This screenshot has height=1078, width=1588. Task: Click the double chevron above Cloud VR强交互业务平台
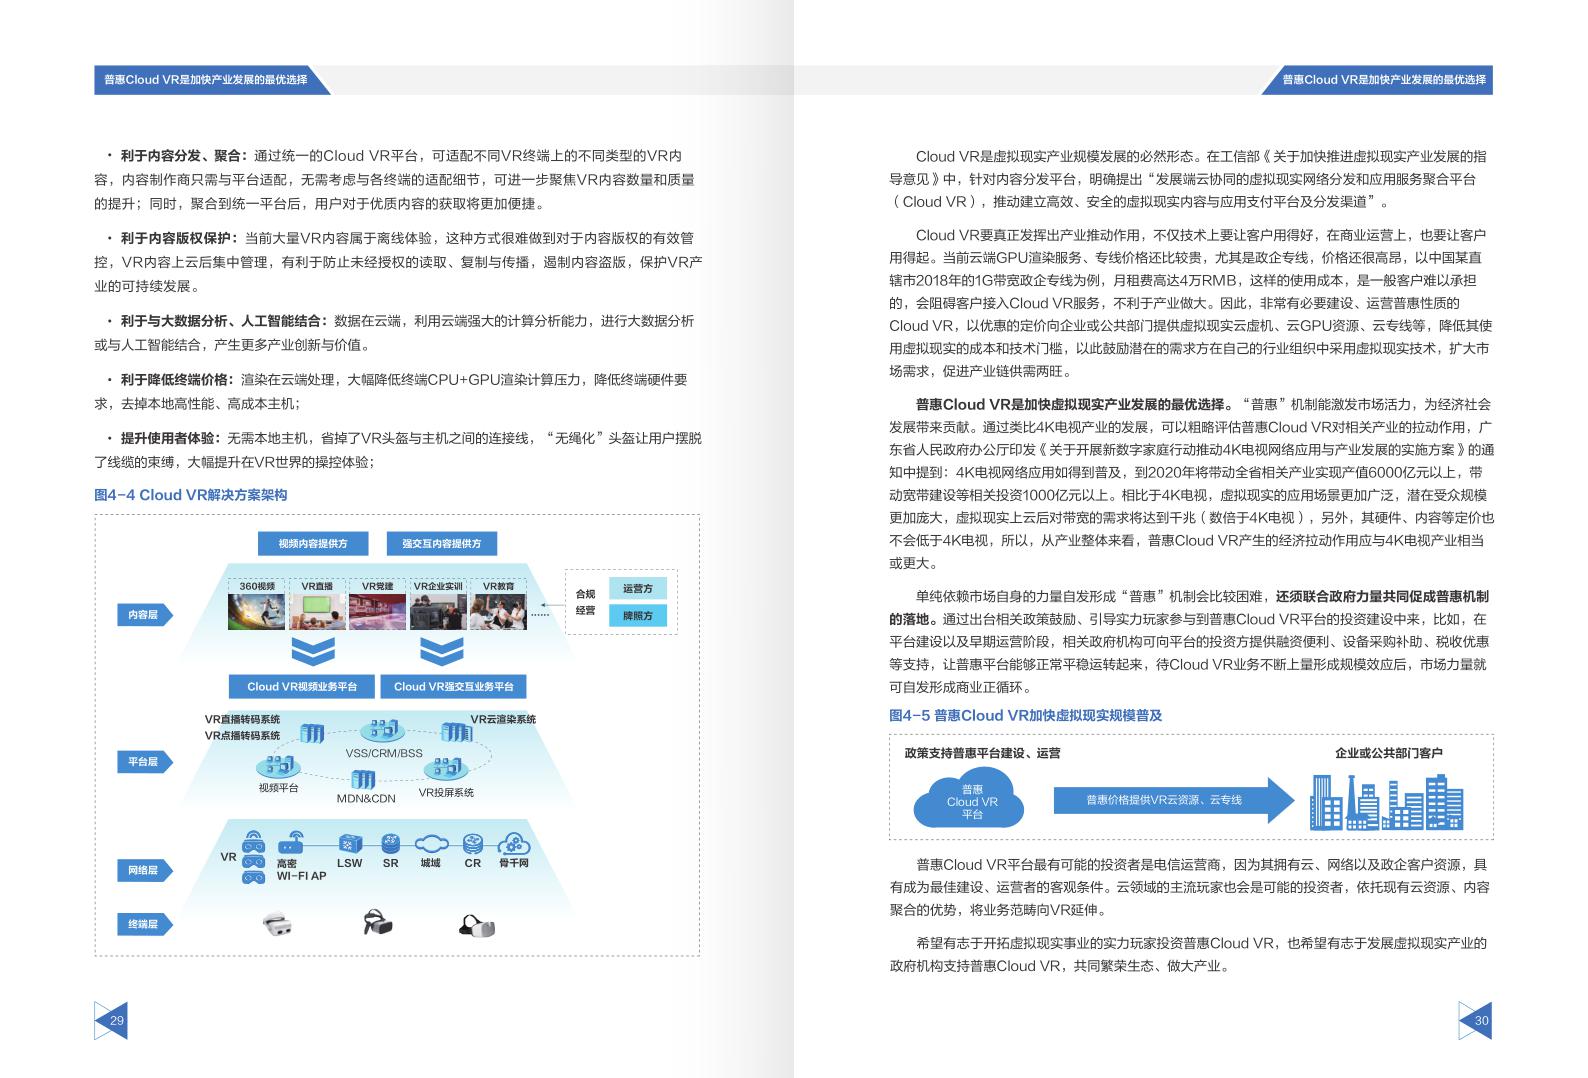coord(441,651)
